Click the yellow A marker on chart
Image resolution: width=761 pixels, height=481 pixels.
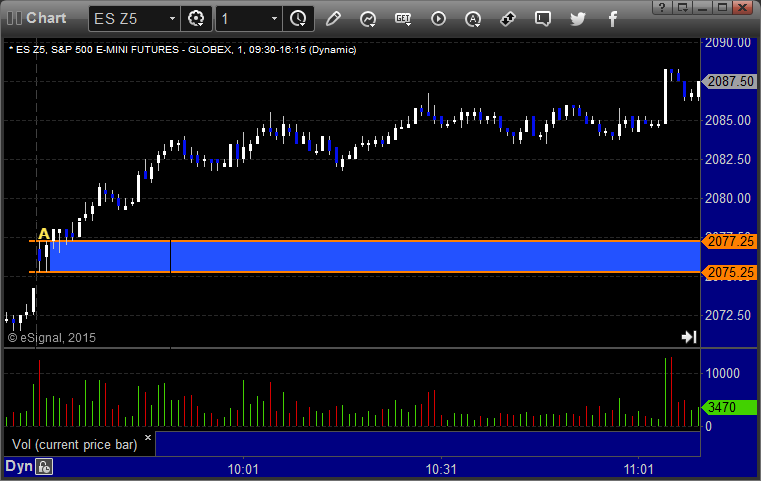[44, 233]
